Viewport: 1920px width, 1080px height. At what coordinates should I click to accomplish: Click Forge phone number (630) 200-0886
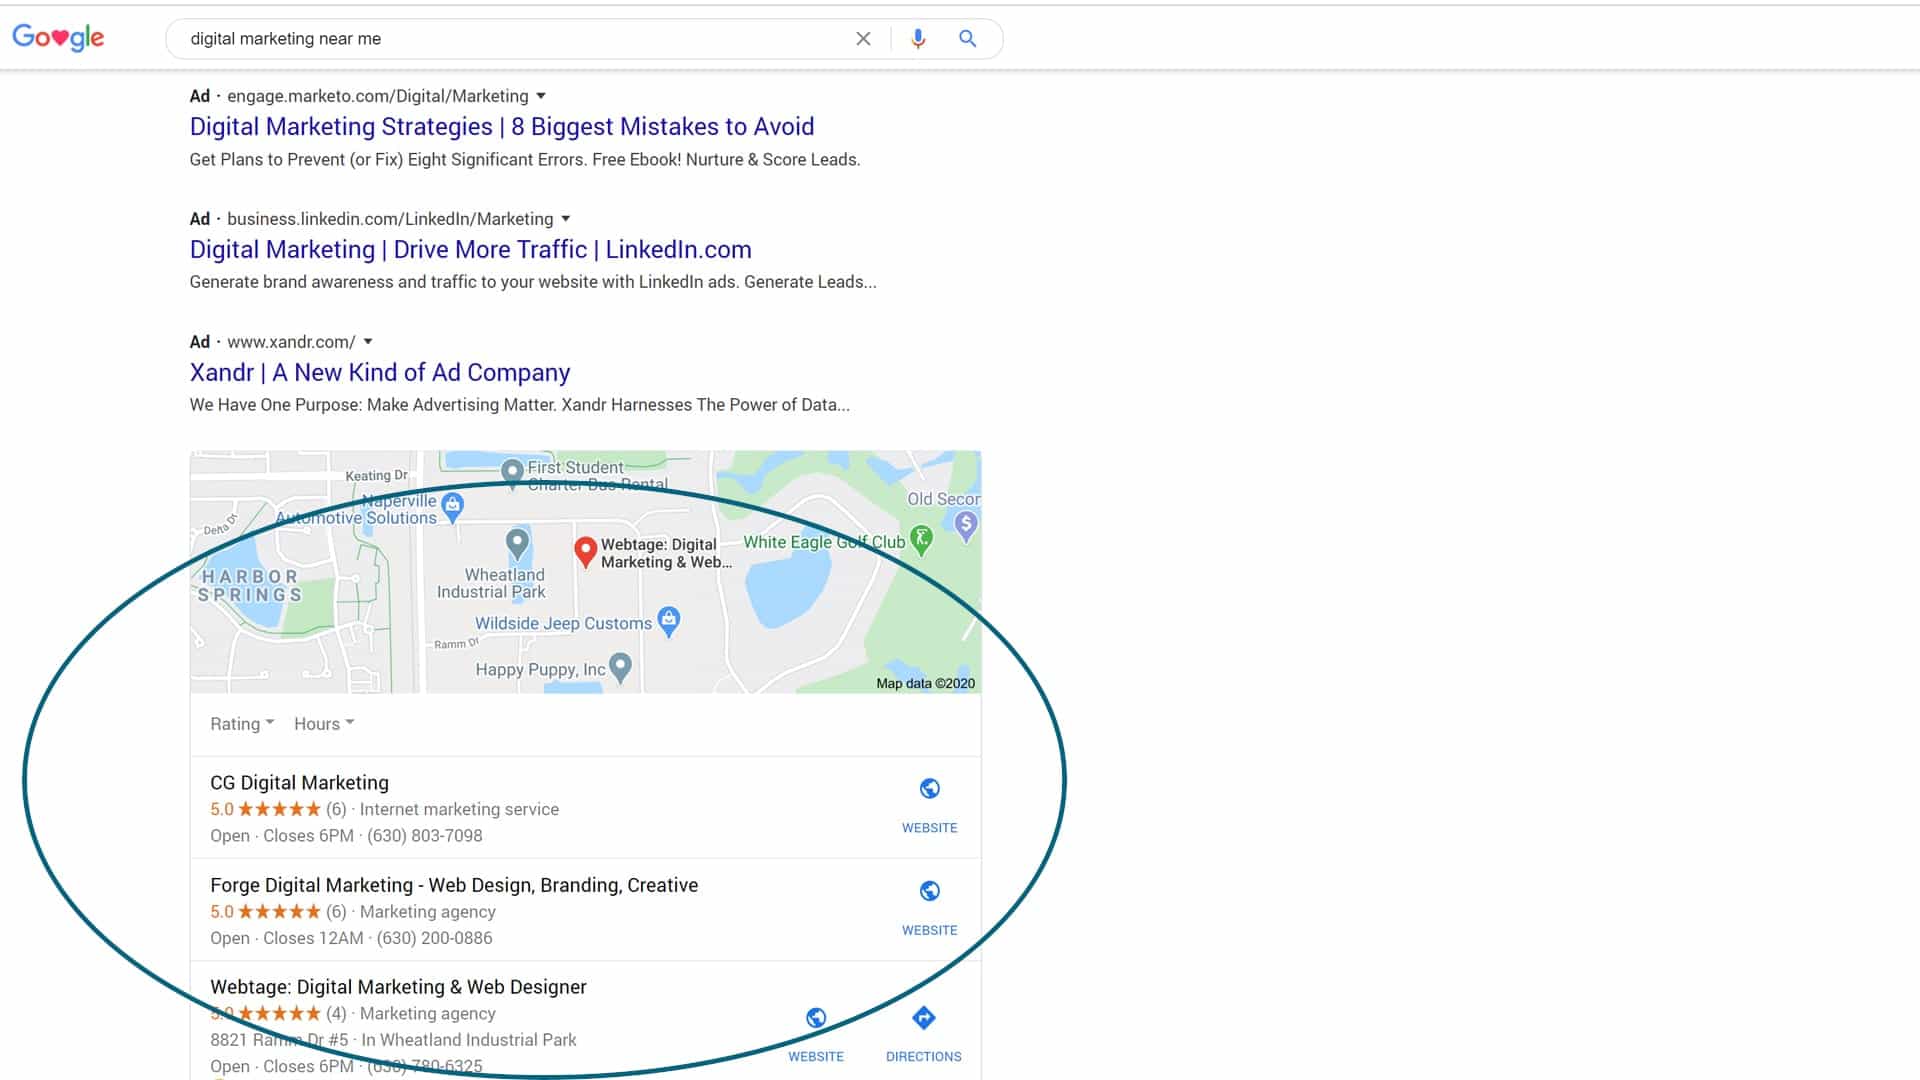click(x=434, y=938)
